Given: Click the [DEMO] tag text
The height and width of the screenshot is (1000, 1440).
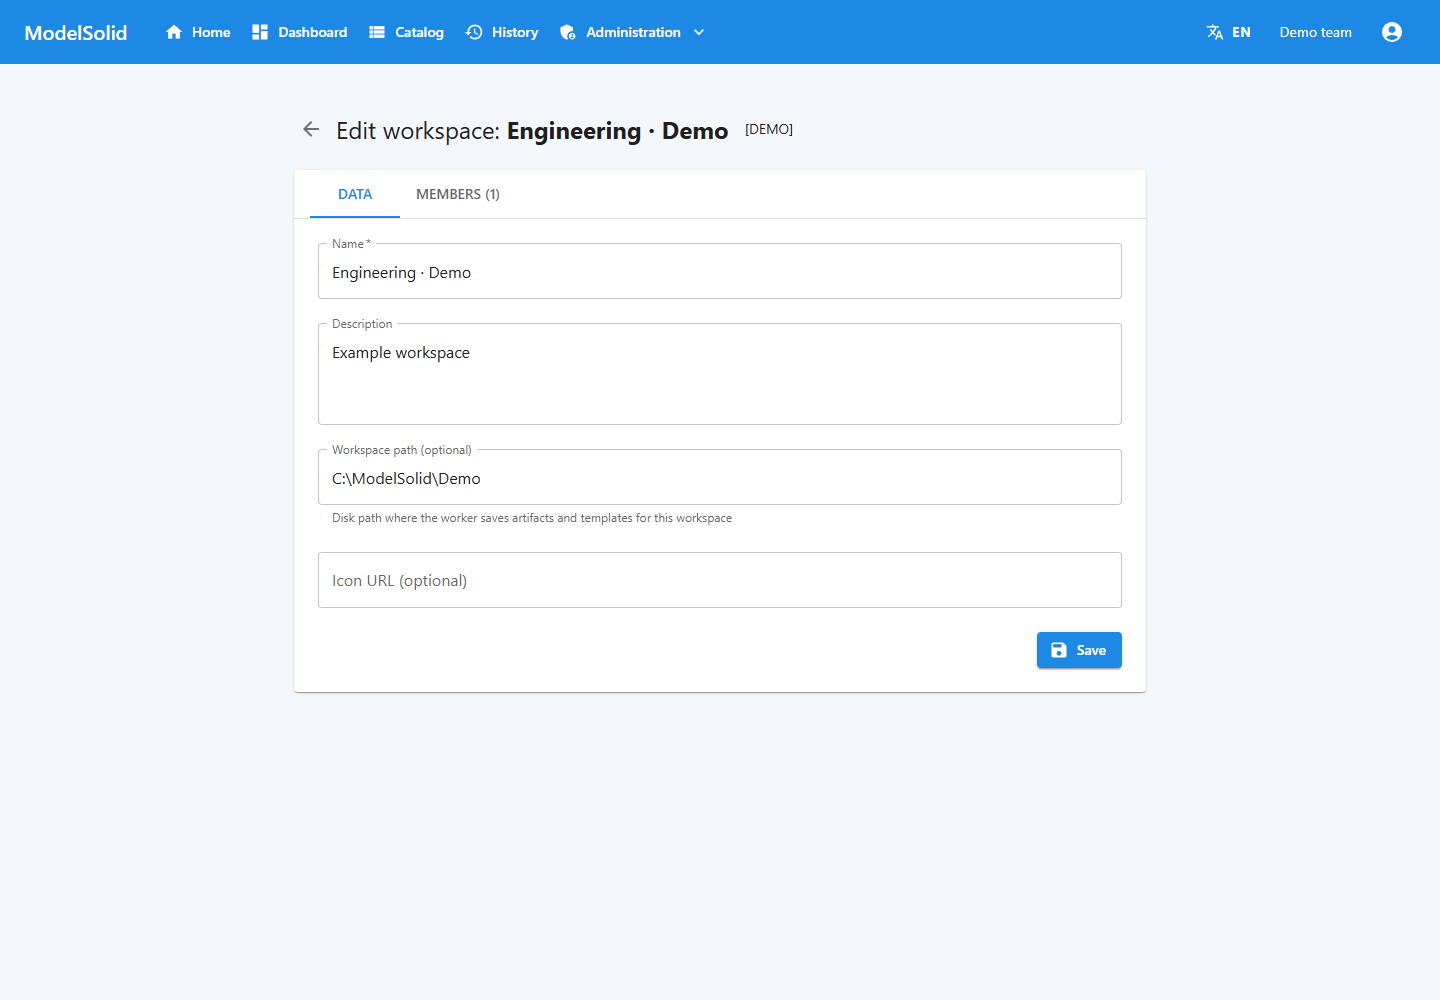Looking at the screenshot, I should click(769, 129).
